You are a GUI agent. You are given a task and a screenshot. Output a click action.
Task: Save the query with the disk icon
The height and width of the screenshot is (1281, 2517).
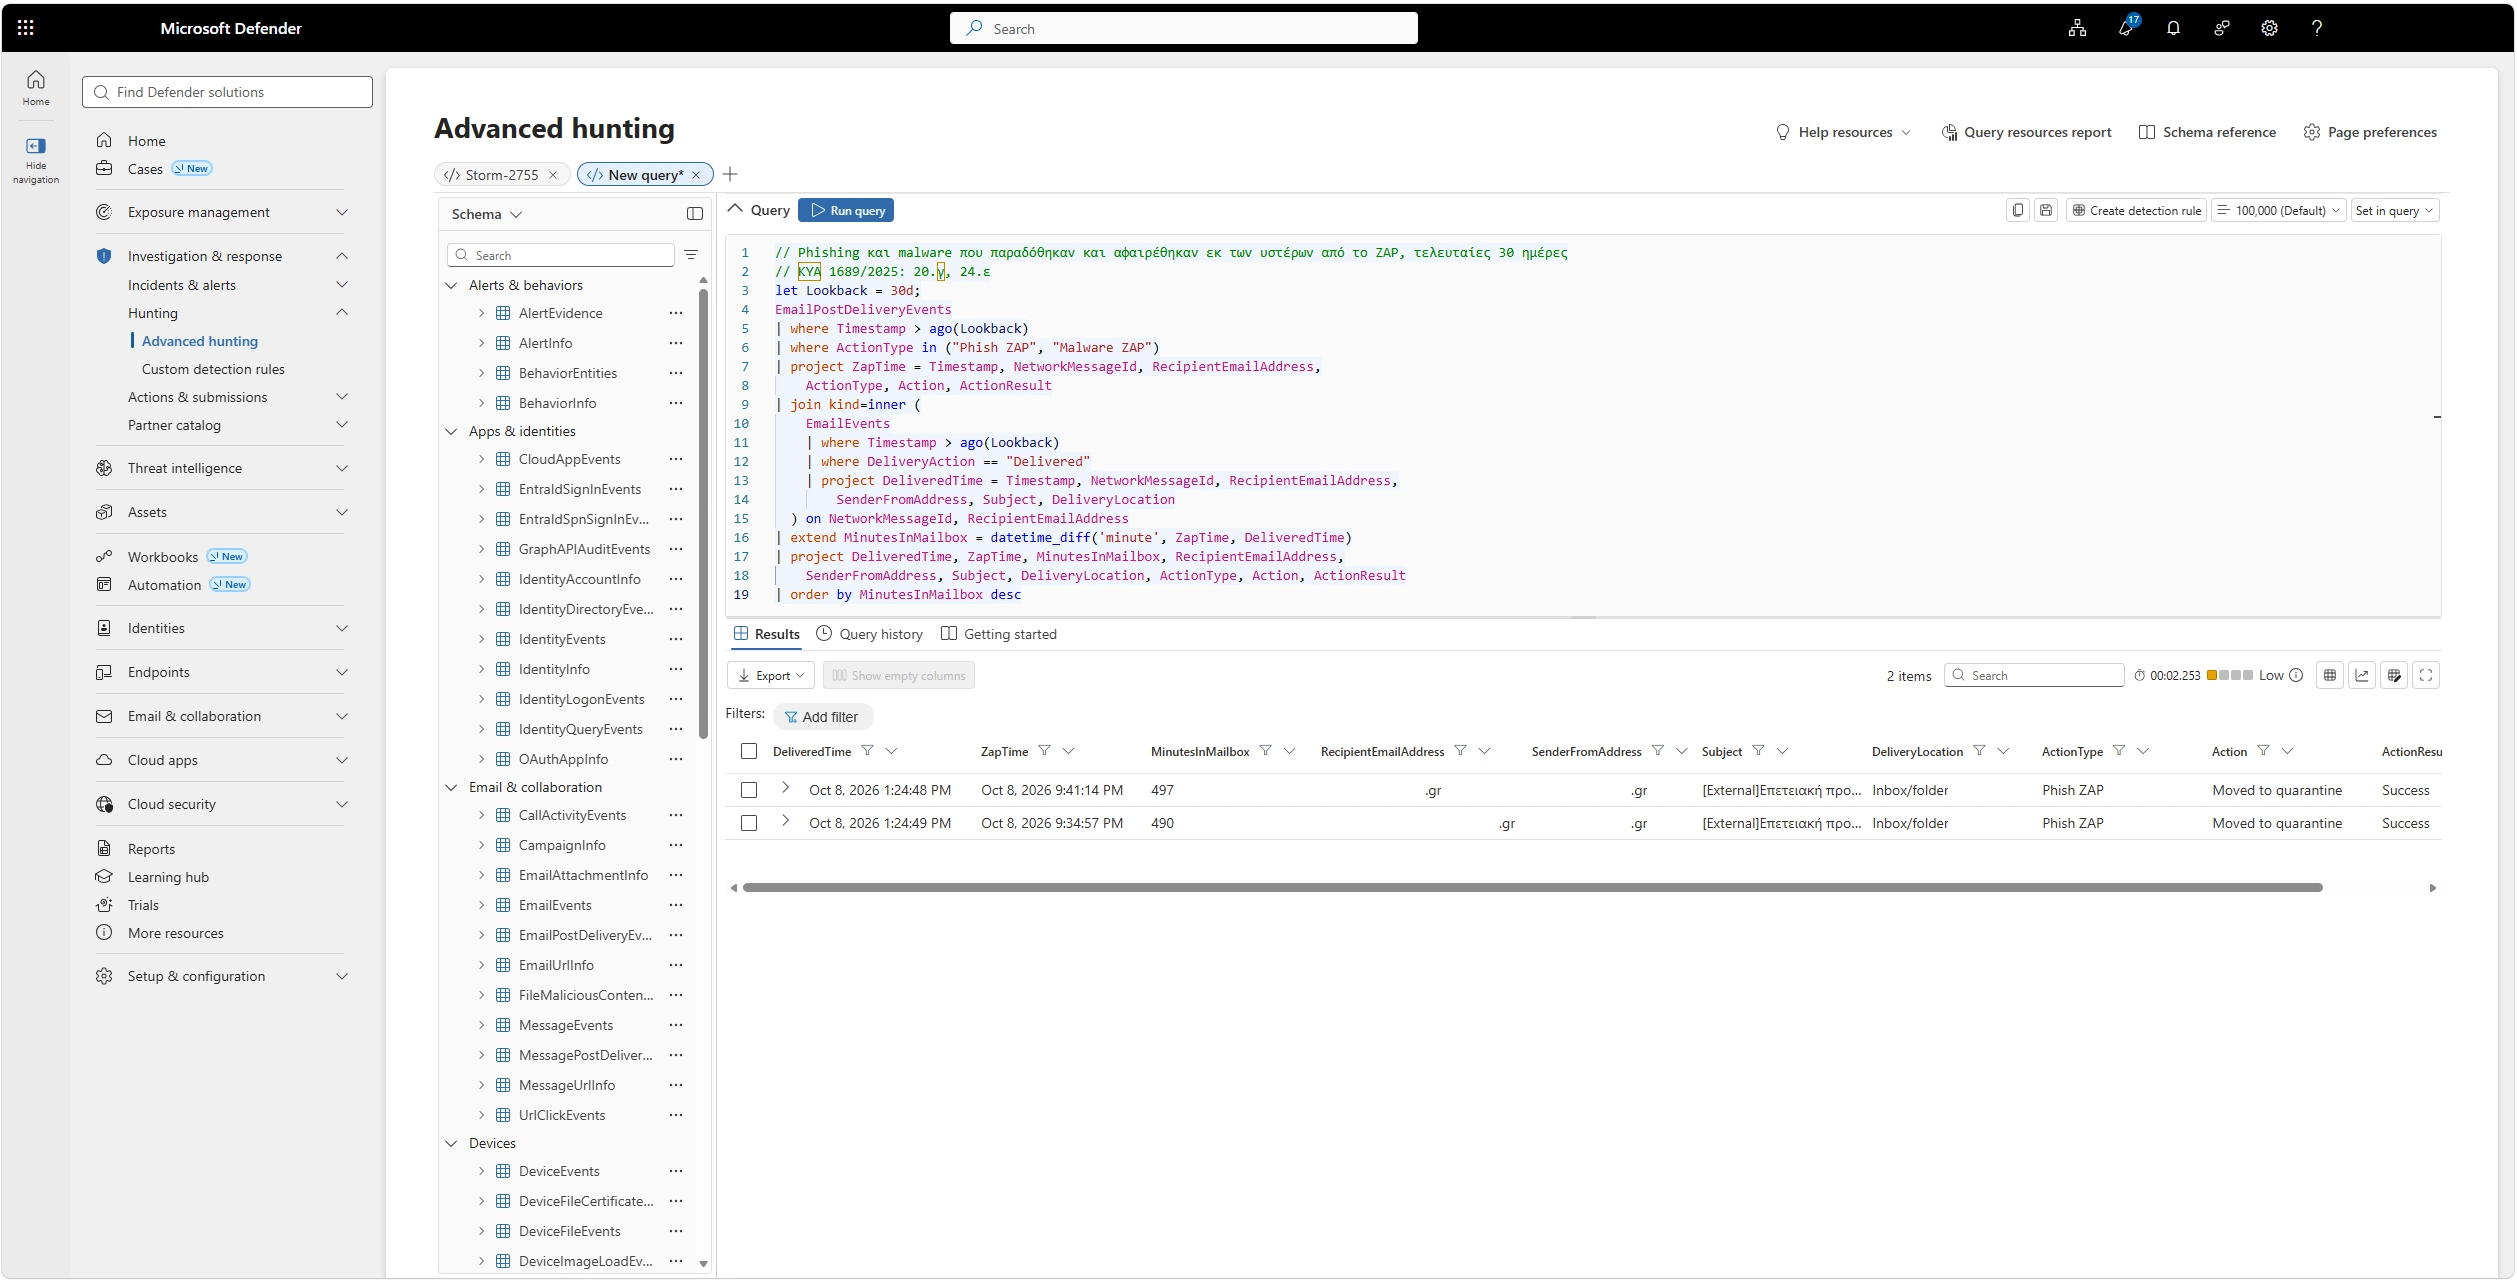2046,210
